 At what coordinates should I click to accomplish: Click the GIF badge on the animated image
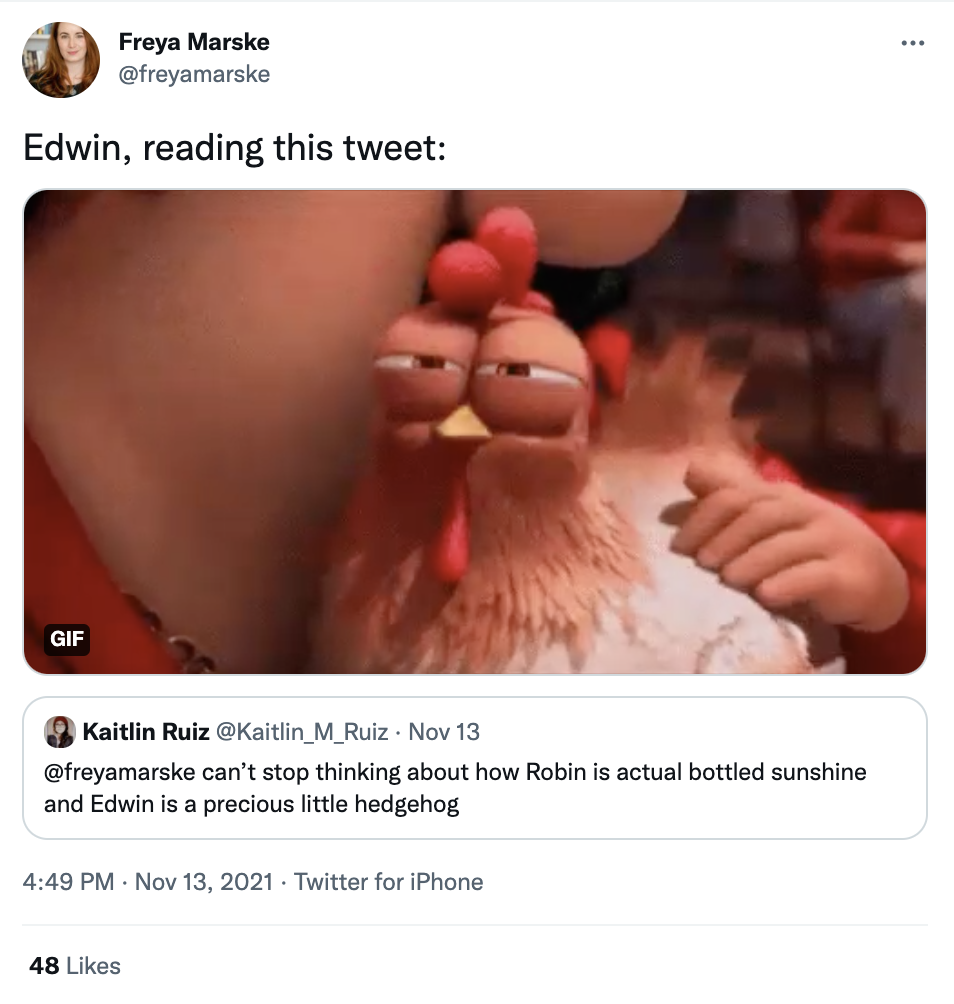pyautogui.click(x=66, y=640)
